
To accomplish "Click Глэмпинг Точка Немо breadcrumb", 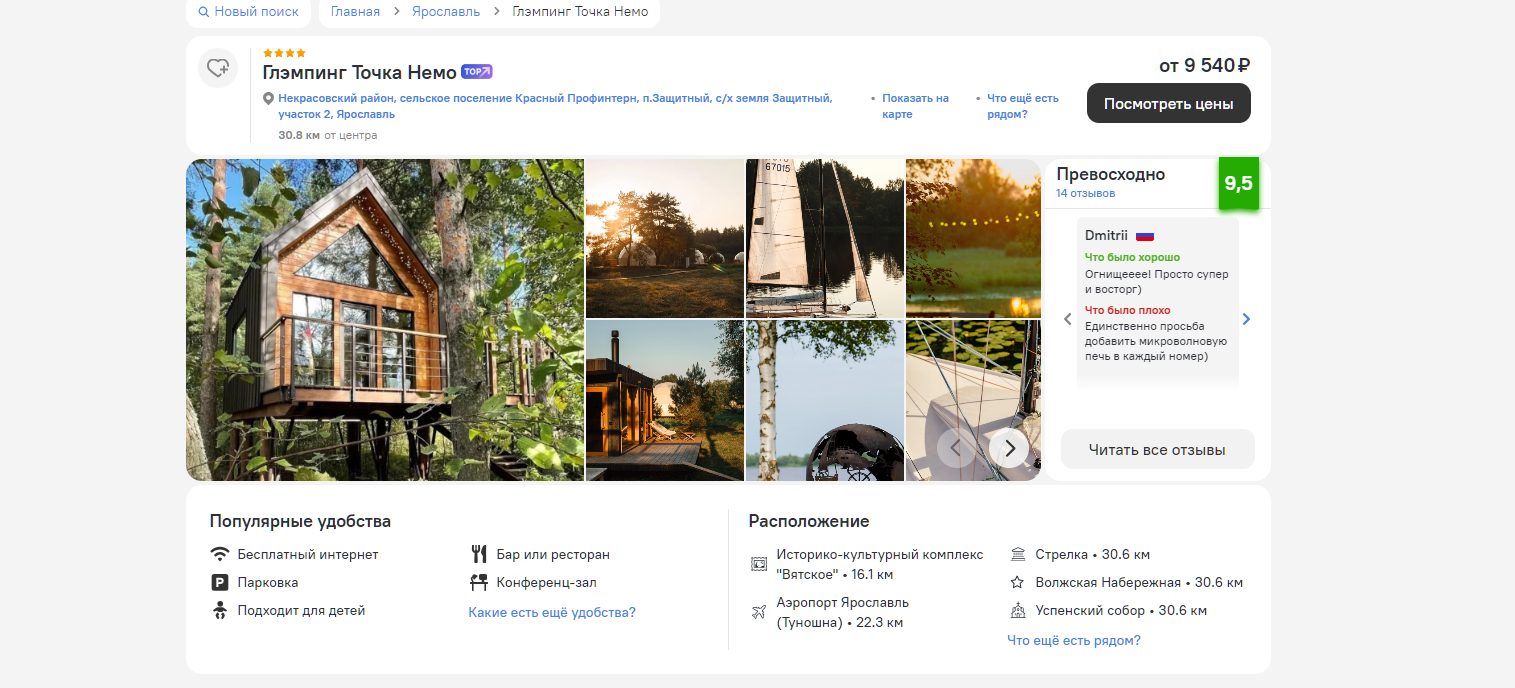I will pyautogui.click(x=580, y=12).
